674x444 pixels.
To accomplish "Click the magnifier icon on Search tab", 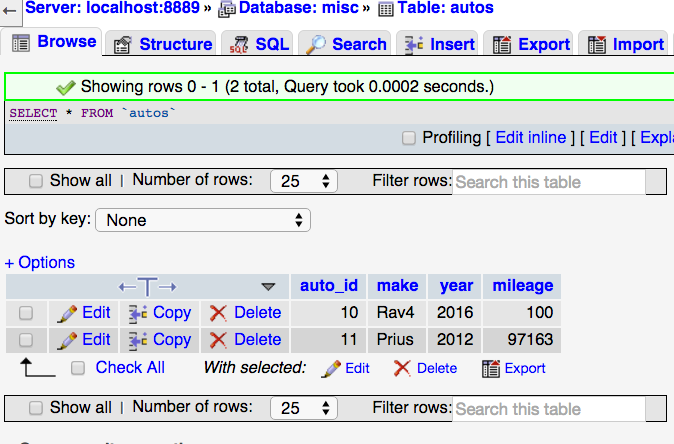I will pos(316,45).
